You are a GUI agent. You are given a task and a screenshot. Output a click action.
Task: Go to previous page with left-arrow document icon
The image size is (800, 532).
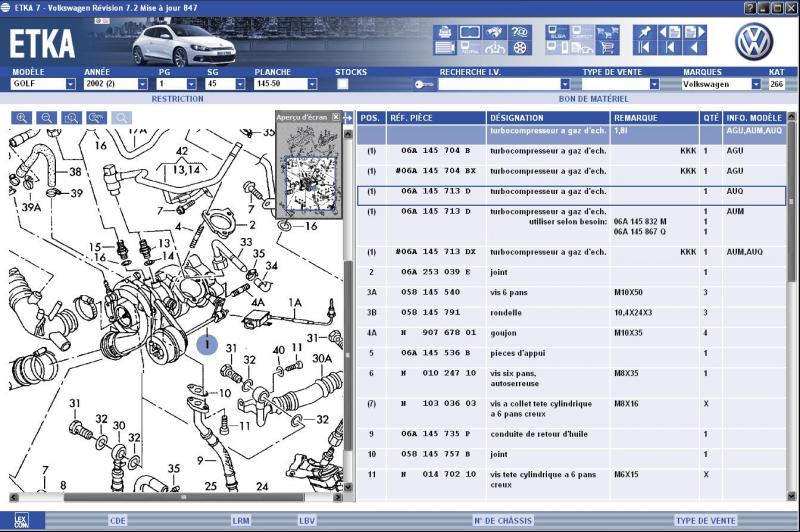coord(669,32)
